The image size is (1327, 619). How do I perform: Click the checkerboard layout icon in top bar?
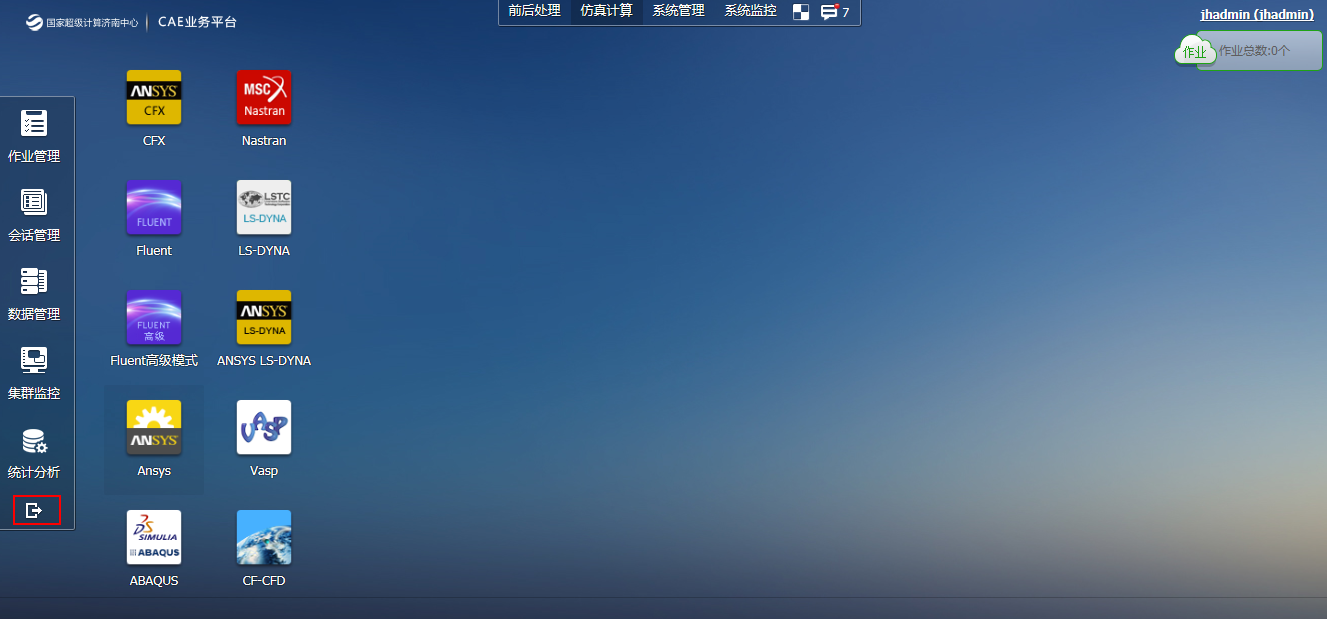[801, 12]
